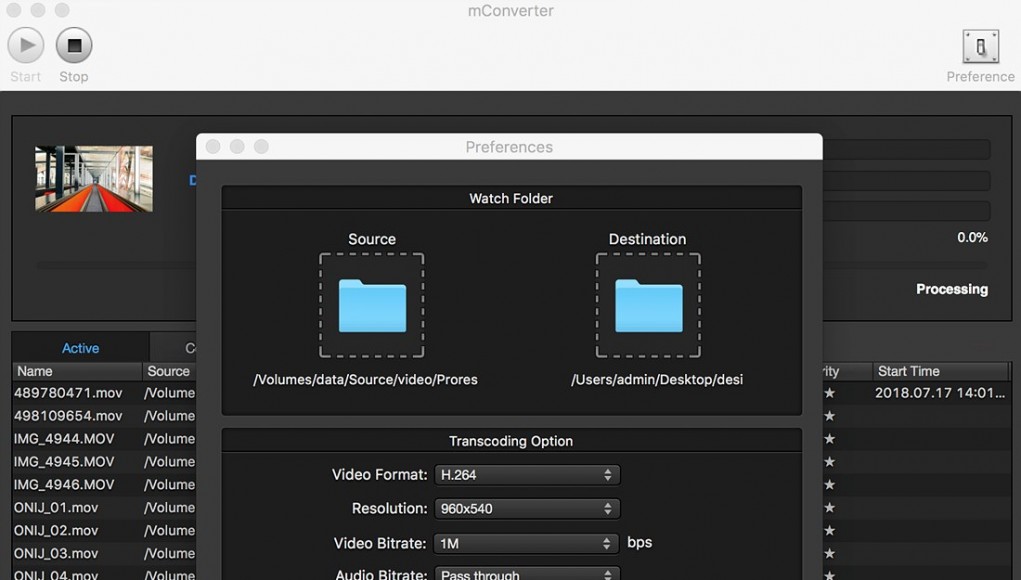Click the priority star for ONIJ_02.mov row
This screenshot has width=1021, height=580.
[x=829, y=531]
